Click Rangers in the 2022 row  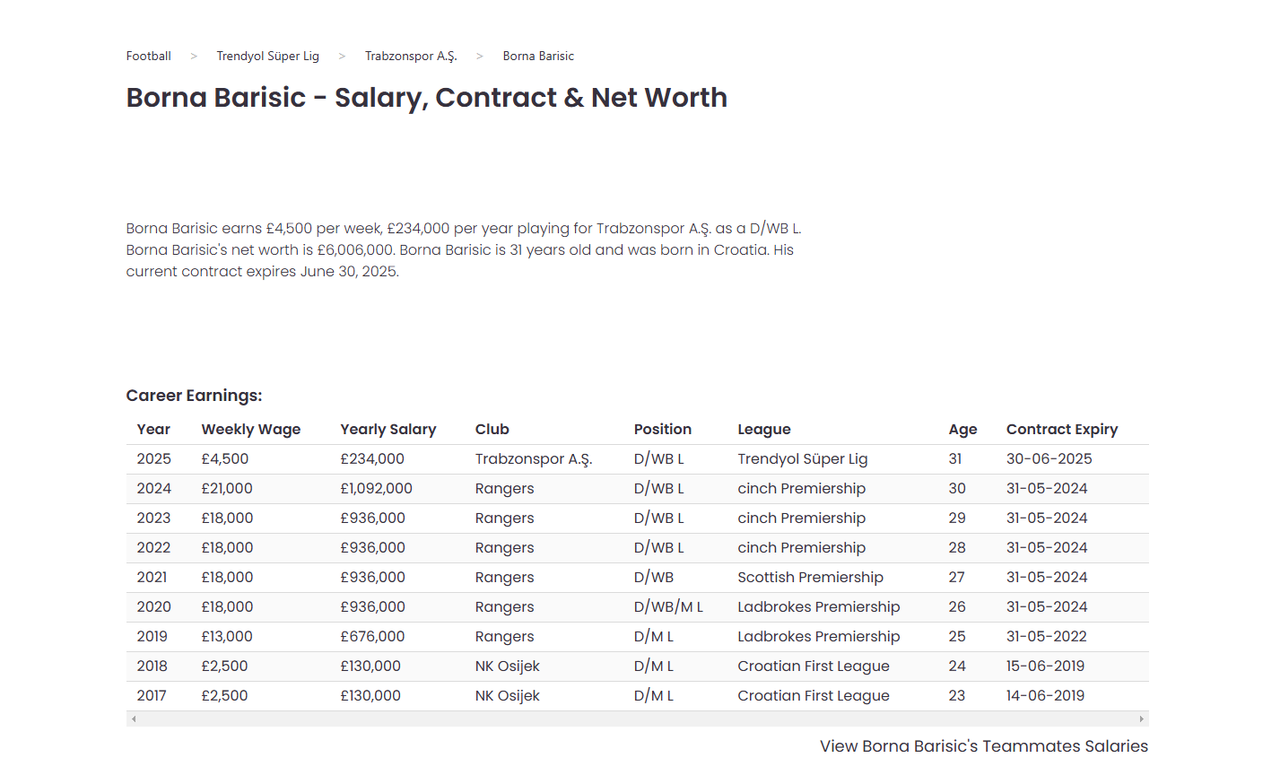point(505,548)
